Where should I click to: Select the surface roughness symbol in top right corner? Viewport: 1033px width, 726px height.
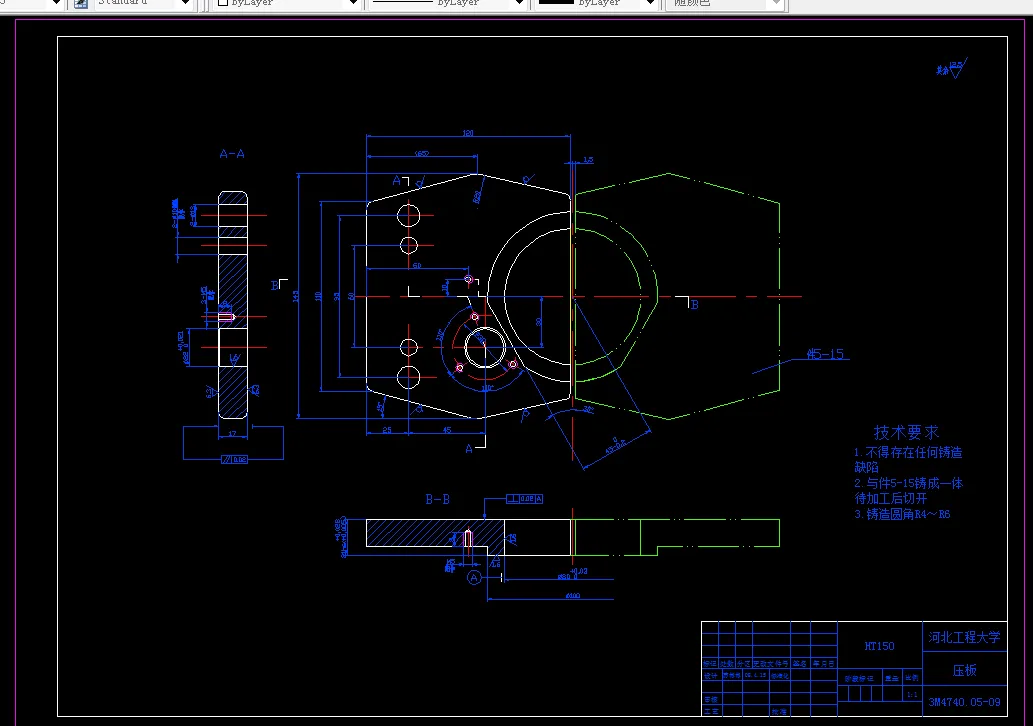tap(952, 68)
